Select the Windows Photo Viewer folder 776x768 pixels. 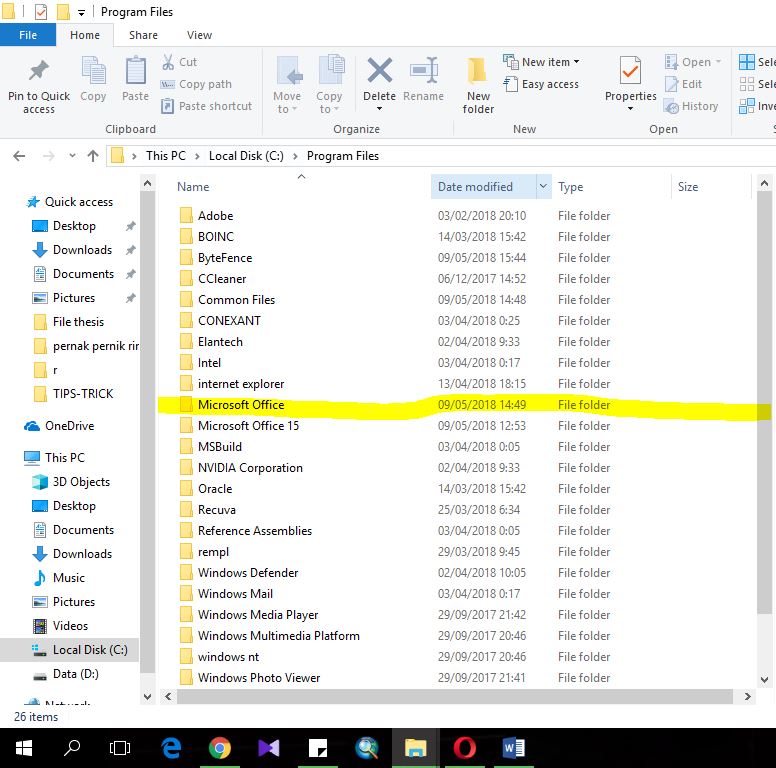coord(259,677)
